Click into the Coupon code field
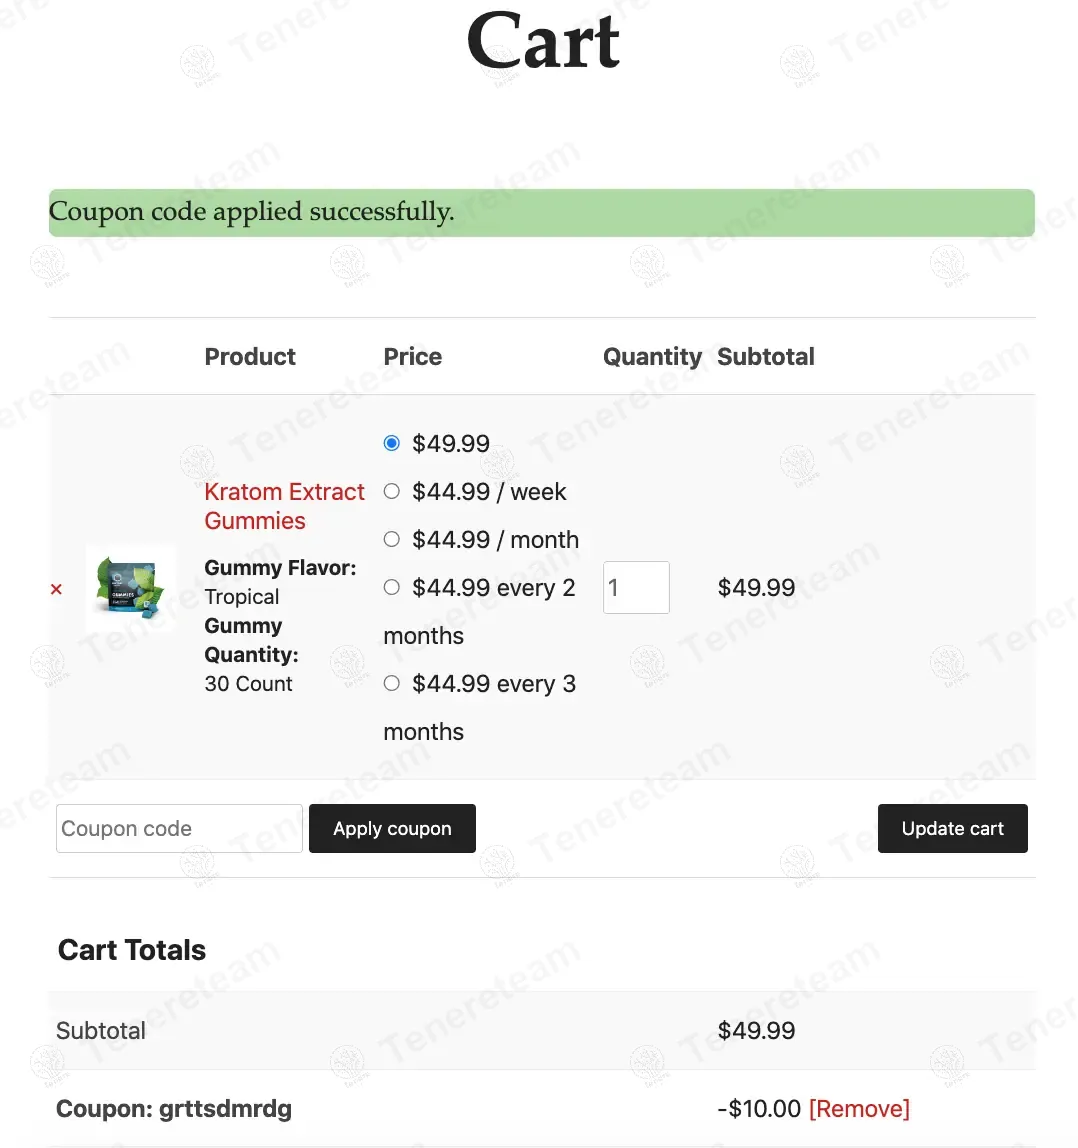This screenshot has height=1148, width=1078. pyautogui.click(x=179, y=829)
